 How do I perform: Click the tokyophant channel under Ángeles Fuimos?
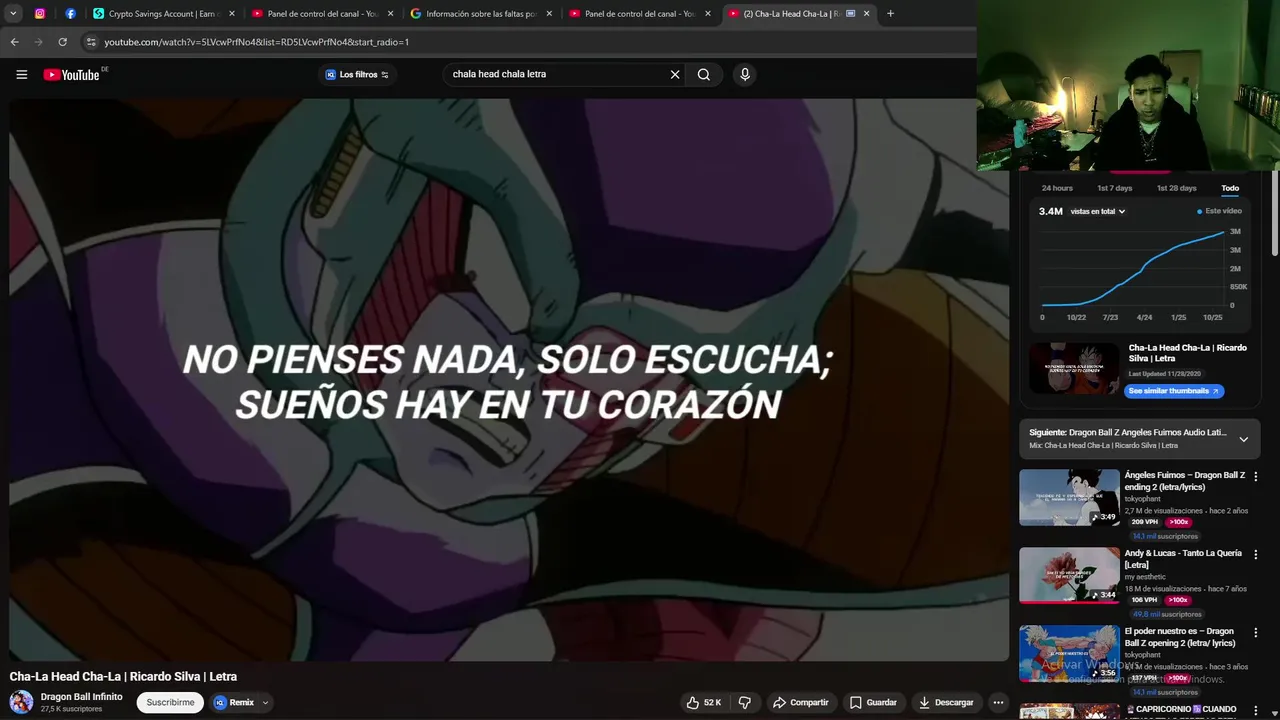[x=1143, y=499]
